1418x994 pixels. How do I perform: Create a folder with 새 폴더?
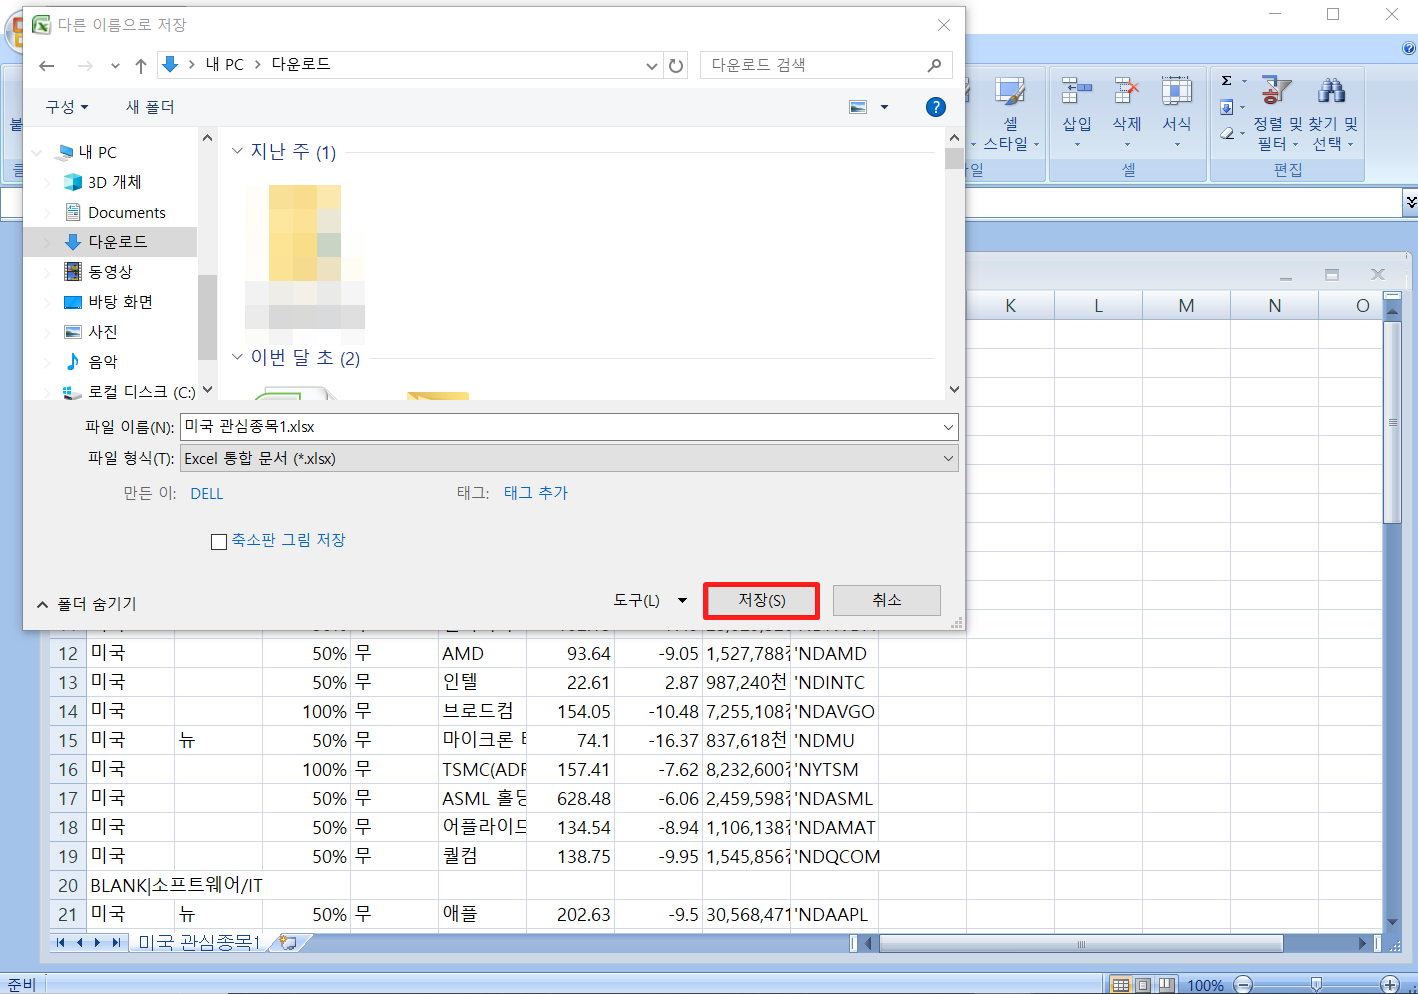point(150,107)
